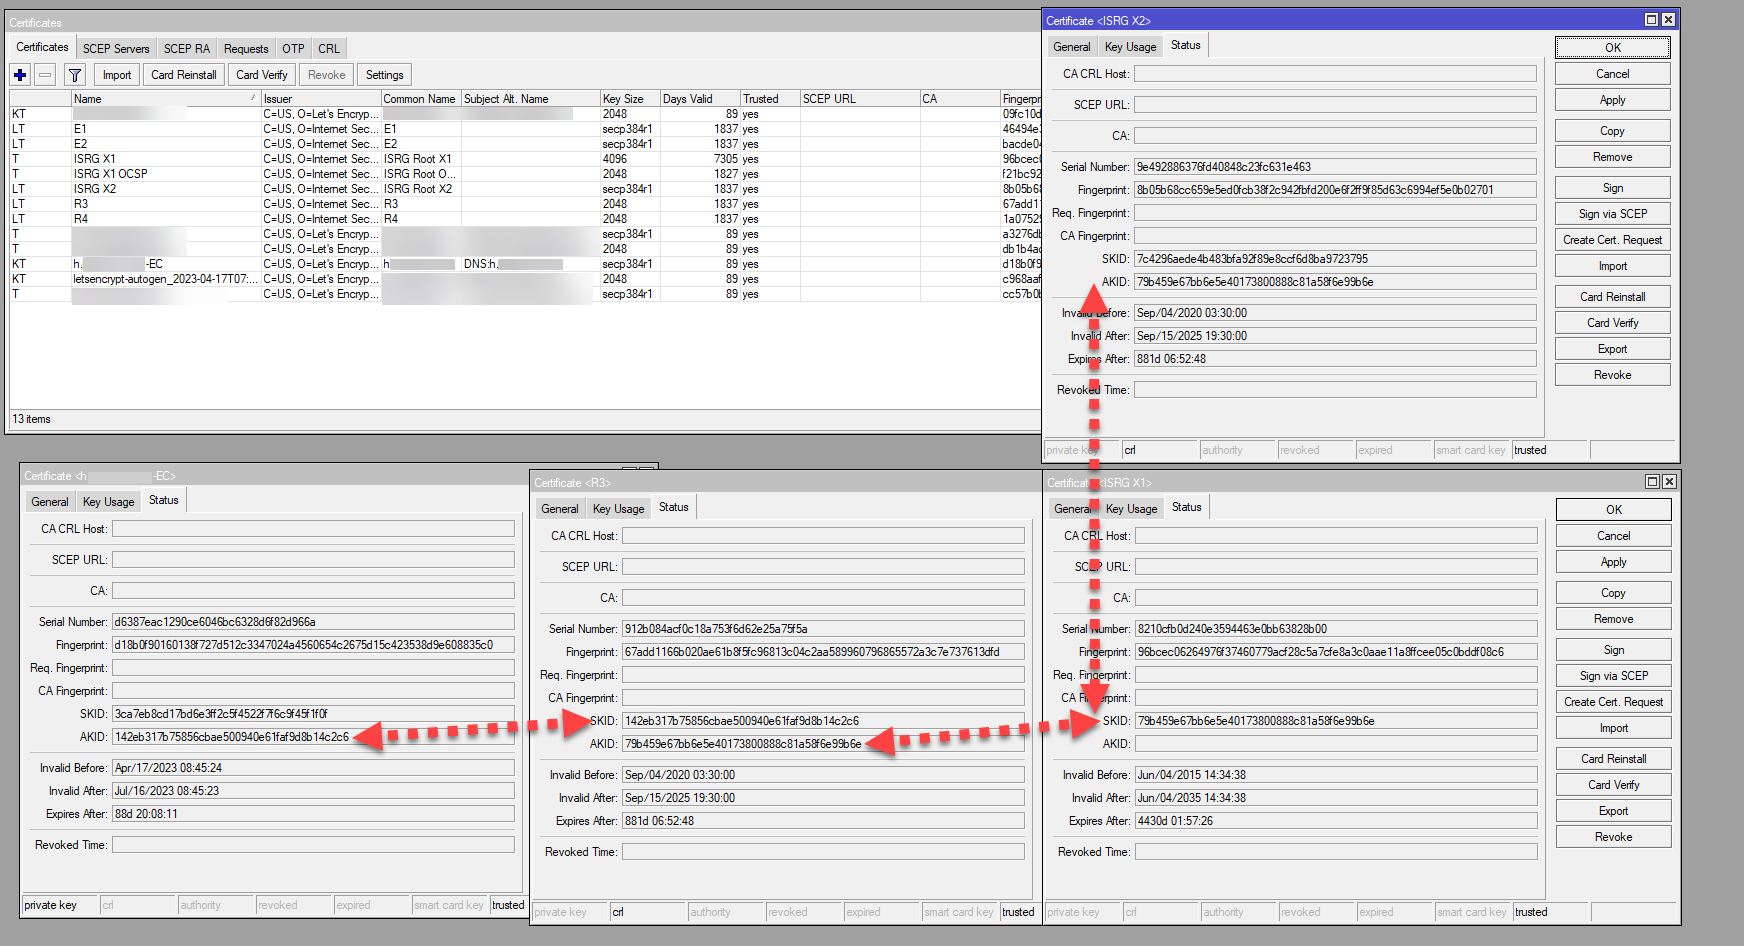Select the R4 certificate row
The width and height of the screenshot is (1744, 946).
click(525, 219)
